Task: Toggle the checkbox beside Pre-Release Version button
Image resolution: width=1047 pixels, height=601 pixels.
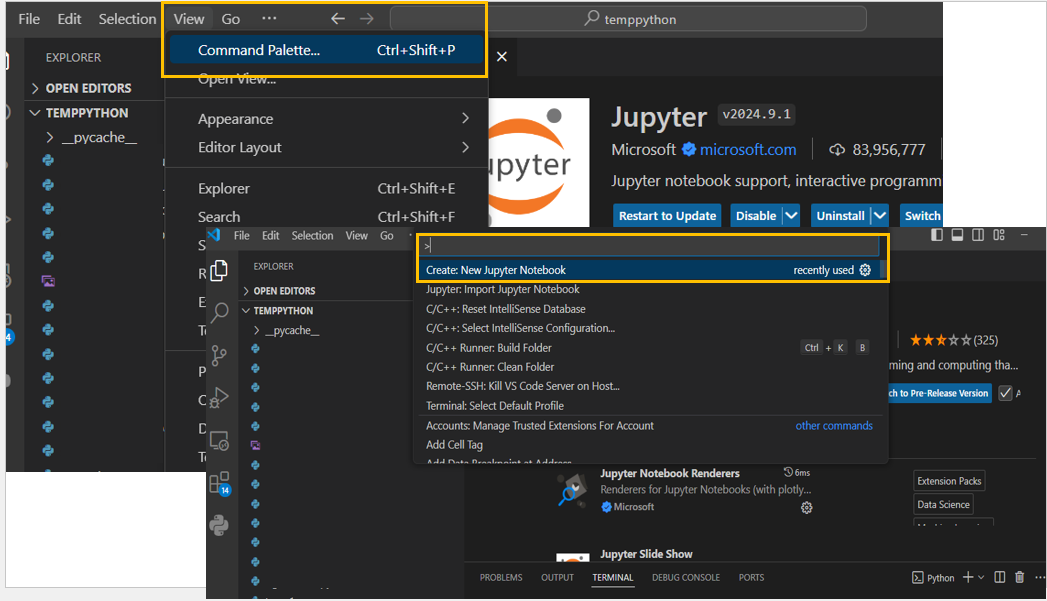Action: (x=1005, y=393)
